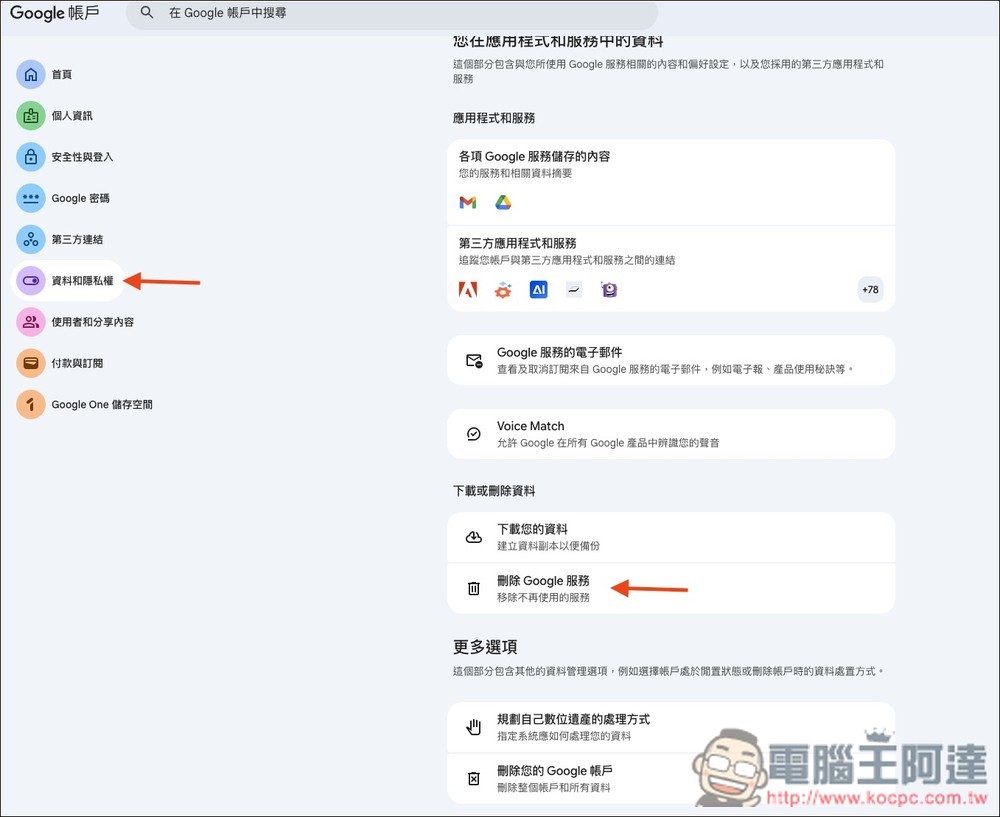The width and height of the screenshot is (1000, 817).
Task: Open 刪除您的 Google 帳戶 option
Action: [x=671, y=778]
